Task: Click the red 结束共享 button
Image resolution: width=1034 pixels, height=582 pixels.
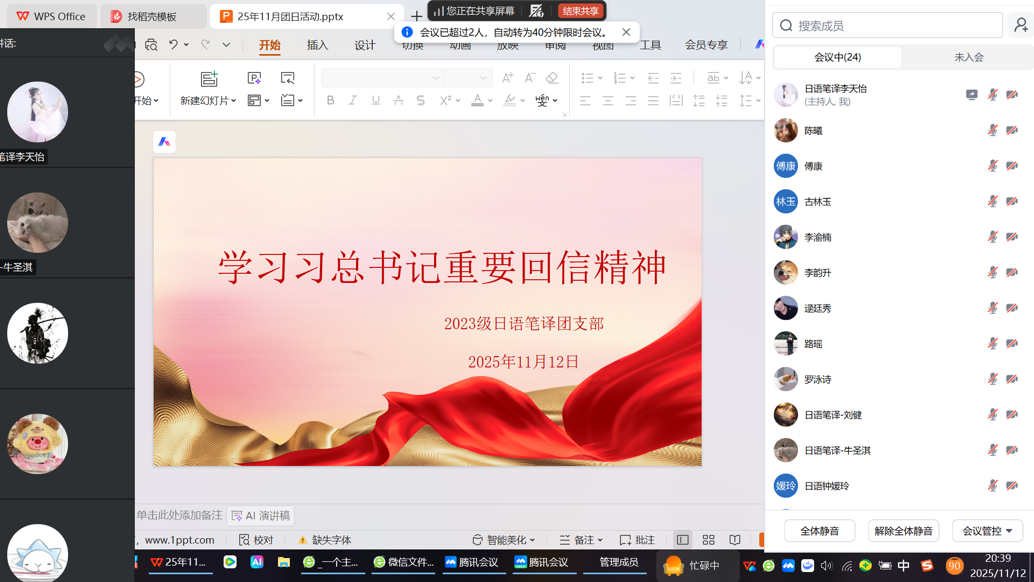Action: (x=581, y=11)
